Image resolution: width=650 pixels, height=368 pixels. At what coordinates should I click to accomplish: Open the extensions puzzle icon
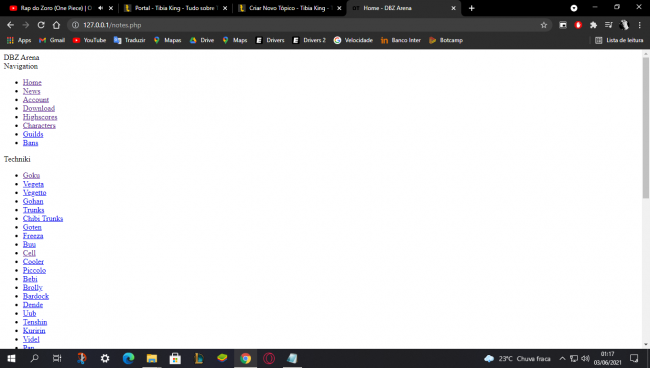(593, 25)
